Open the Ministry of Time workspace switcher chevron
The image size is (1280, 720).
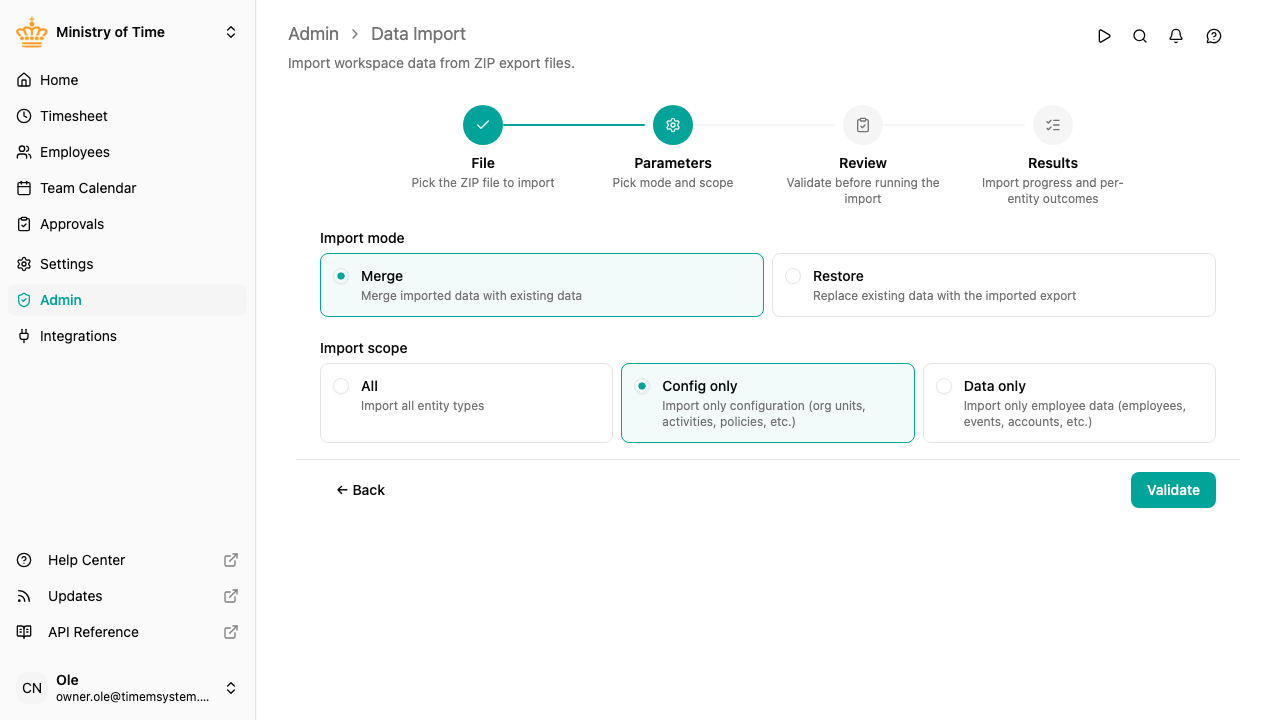pyautogui.click(x=231, y=32)
